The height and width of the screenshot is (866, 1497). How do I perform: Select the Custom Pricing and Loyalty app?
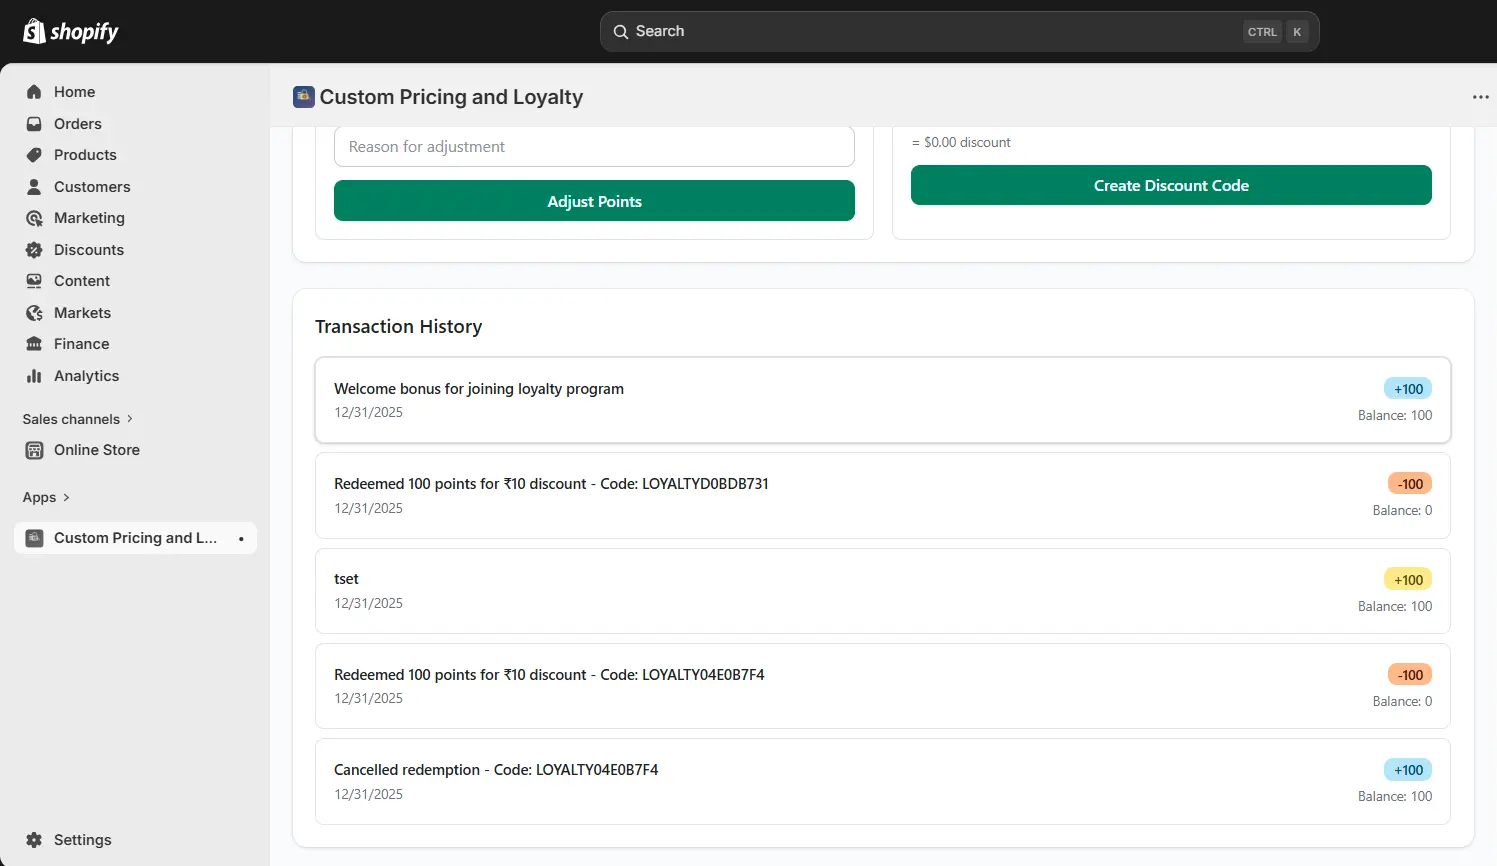[x=135, y=537]
